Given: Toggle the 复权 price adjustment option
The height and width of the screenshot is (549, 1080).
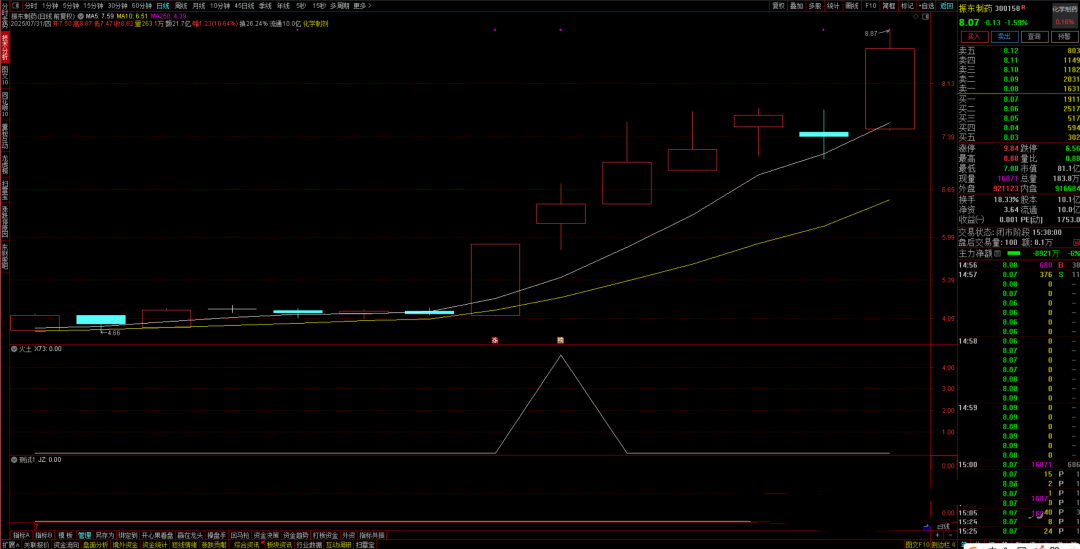Looking at the screenshot, I should [778, 5].
